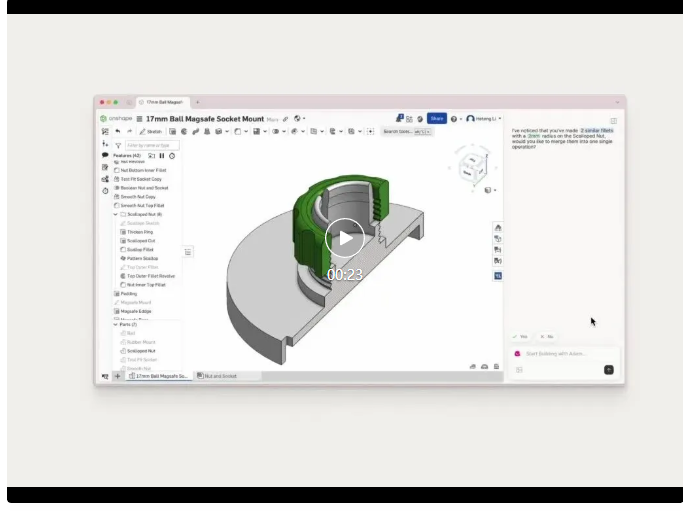Select Magsafe Edge feature
The width and height of the screenshot is (683, 511).
pos(133,311)
